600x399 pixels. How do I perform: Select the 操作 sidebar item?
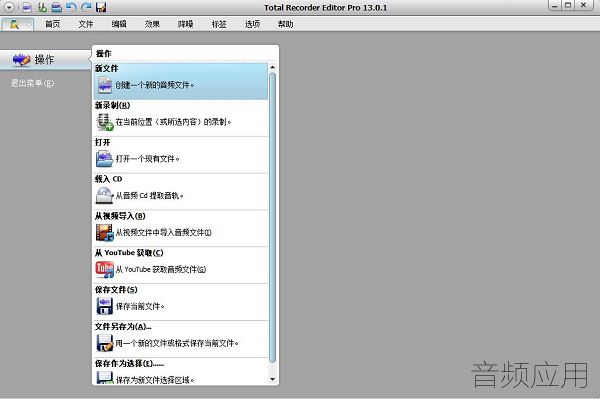tap(46, 60)
